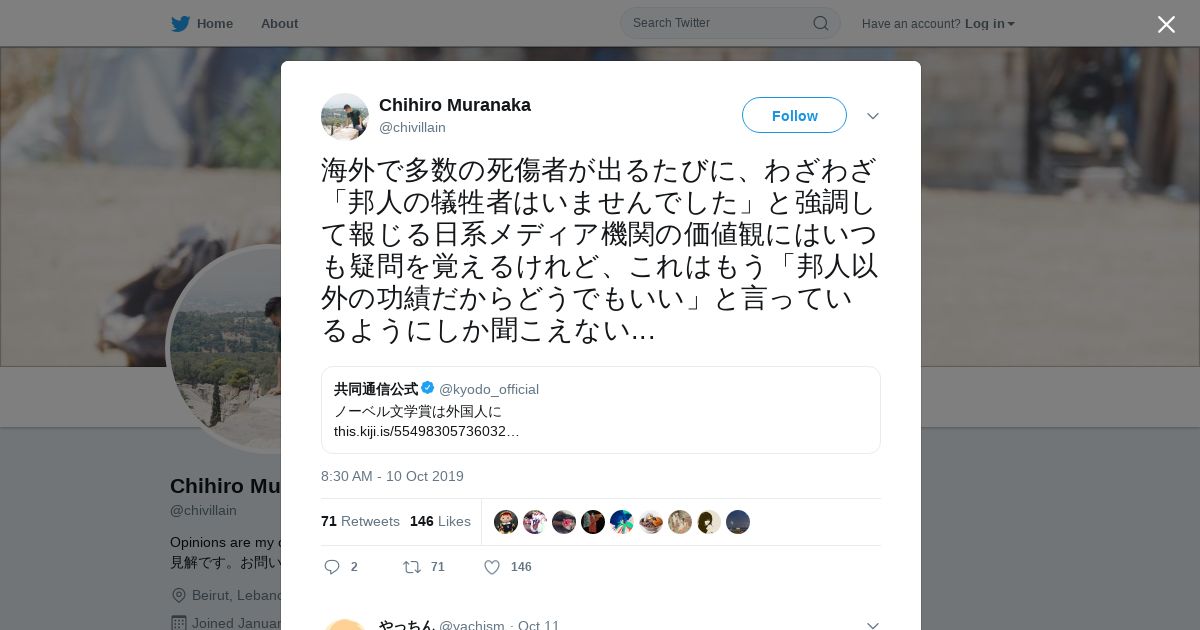Open the tweet timestamp 8:30 AM link
Screen dimensions: 1200x630
pyautogui.click(x=392, y=476)
